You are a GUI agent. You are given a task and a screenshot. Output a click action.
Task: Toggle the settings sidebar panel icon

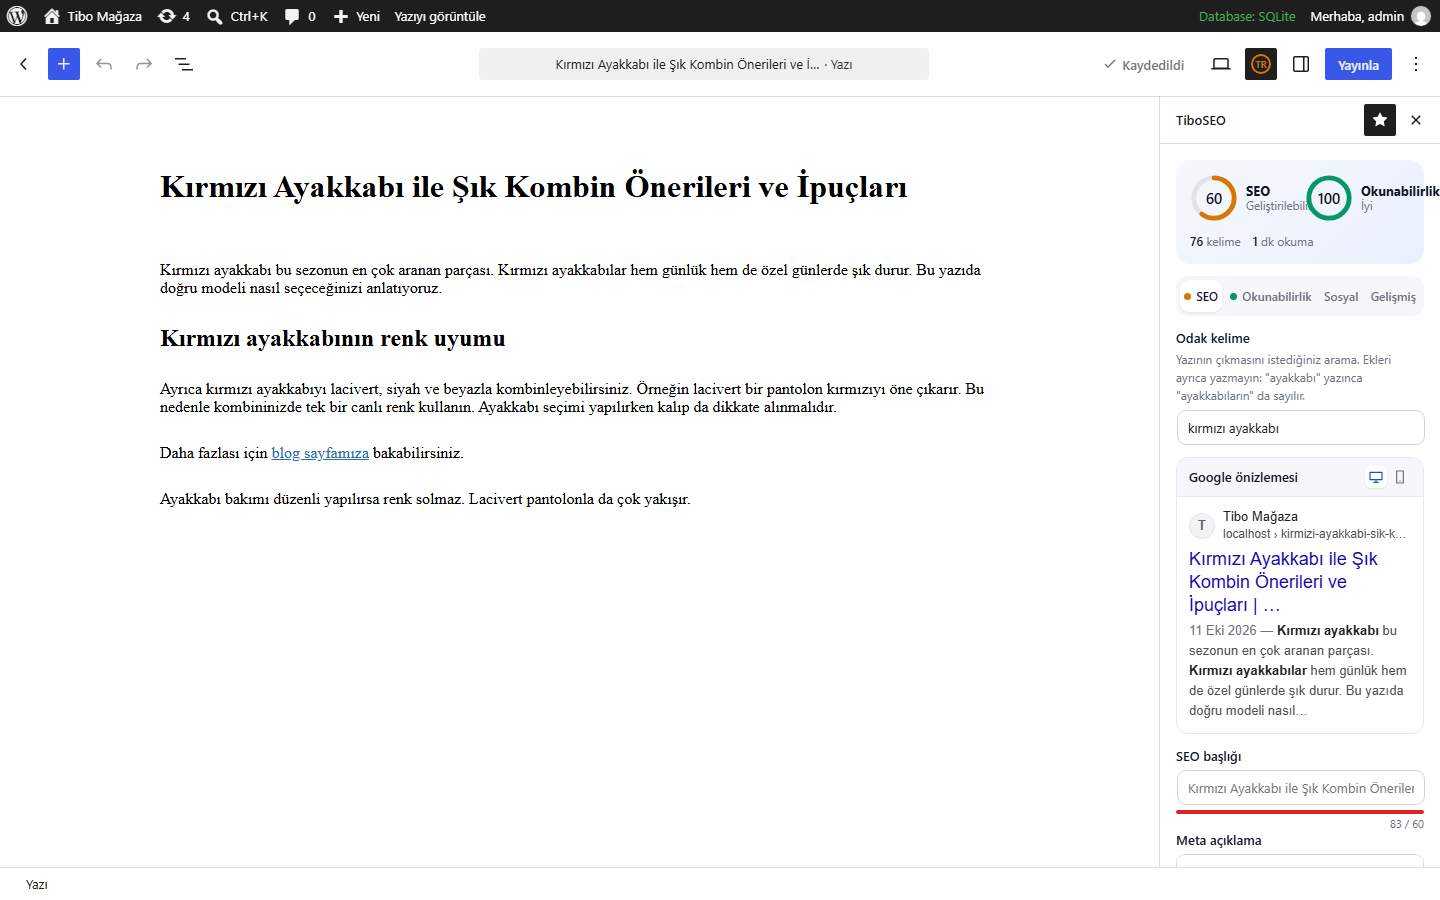(1301, 64)
